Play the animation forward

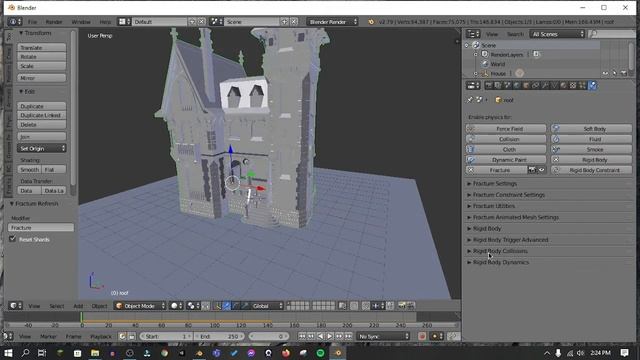pos(330,336)
